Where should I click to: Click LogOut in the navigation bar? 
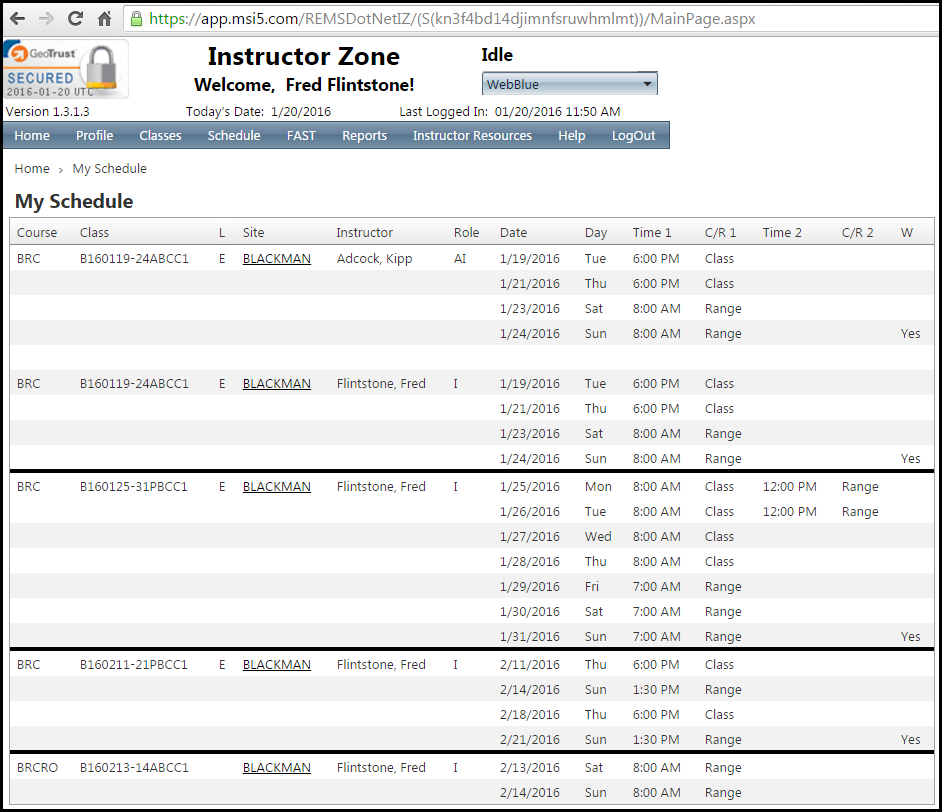[x=633, y=135]
